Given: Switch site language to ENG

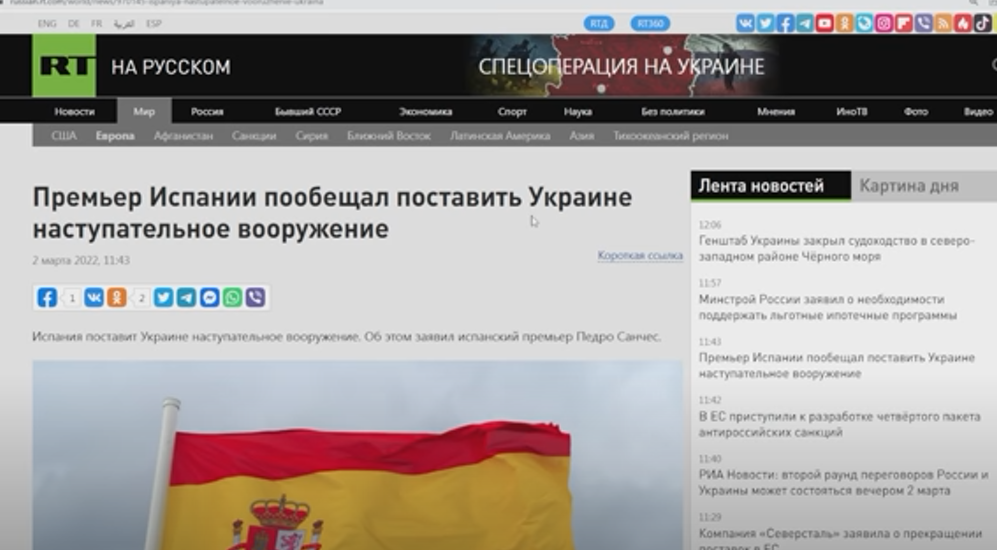Looking at the screenshot, I should 47,23.
